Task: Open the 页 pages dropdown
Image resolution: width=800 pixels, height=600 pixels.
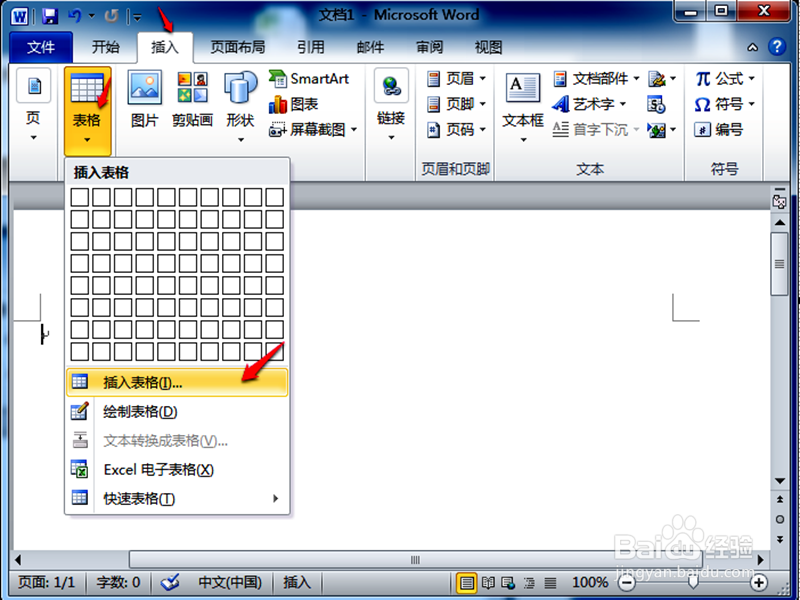Action: tap(33, 107)
